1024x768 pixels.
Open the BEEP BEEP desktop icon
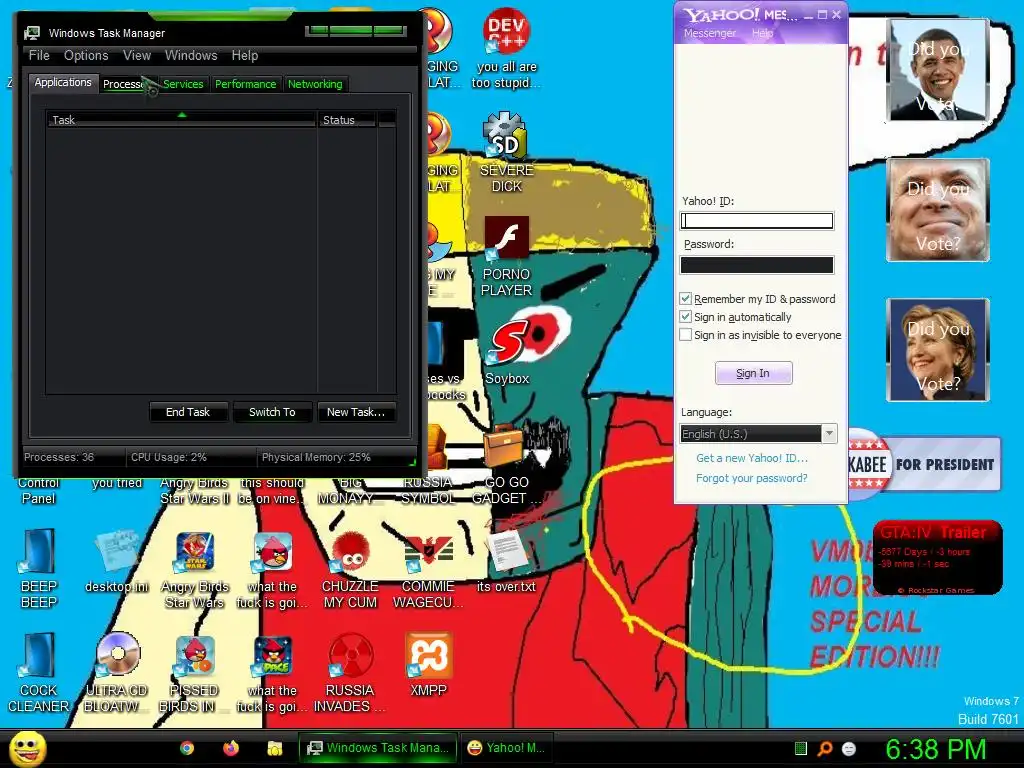(39, 552)
